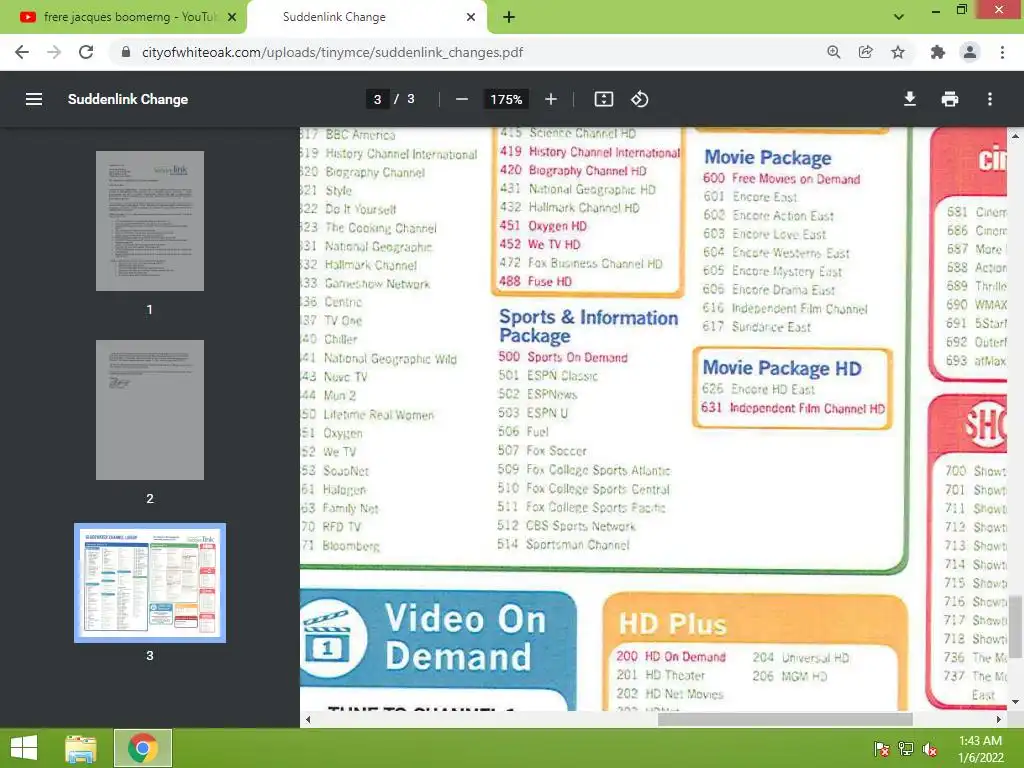Print the PDF document
Viewport: 1024px width, 768px height.
click(950, 99)
